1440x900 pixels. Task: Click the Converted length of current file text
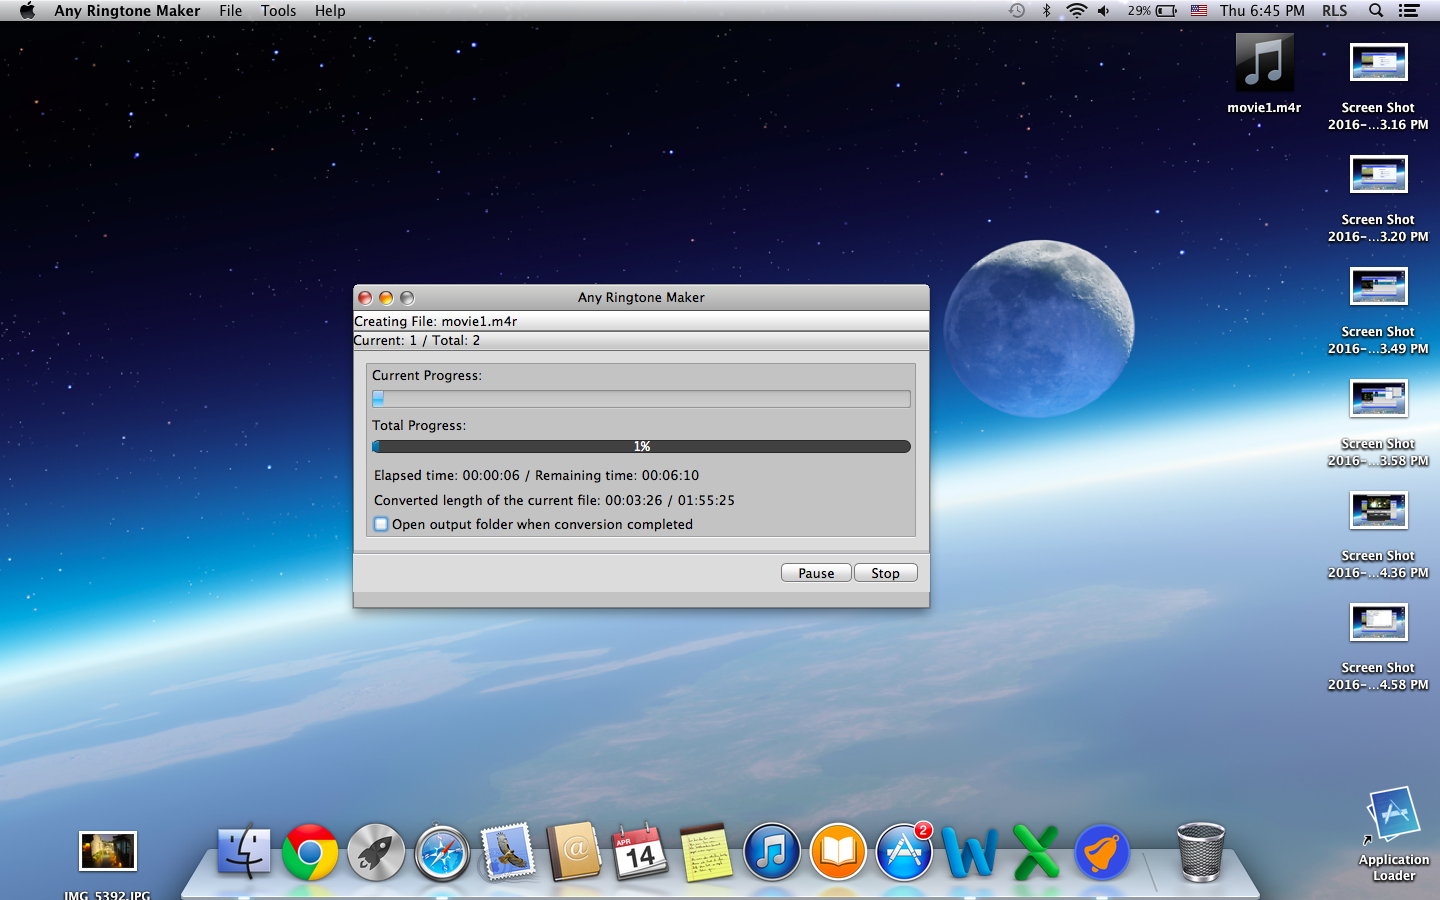point(554,500)
